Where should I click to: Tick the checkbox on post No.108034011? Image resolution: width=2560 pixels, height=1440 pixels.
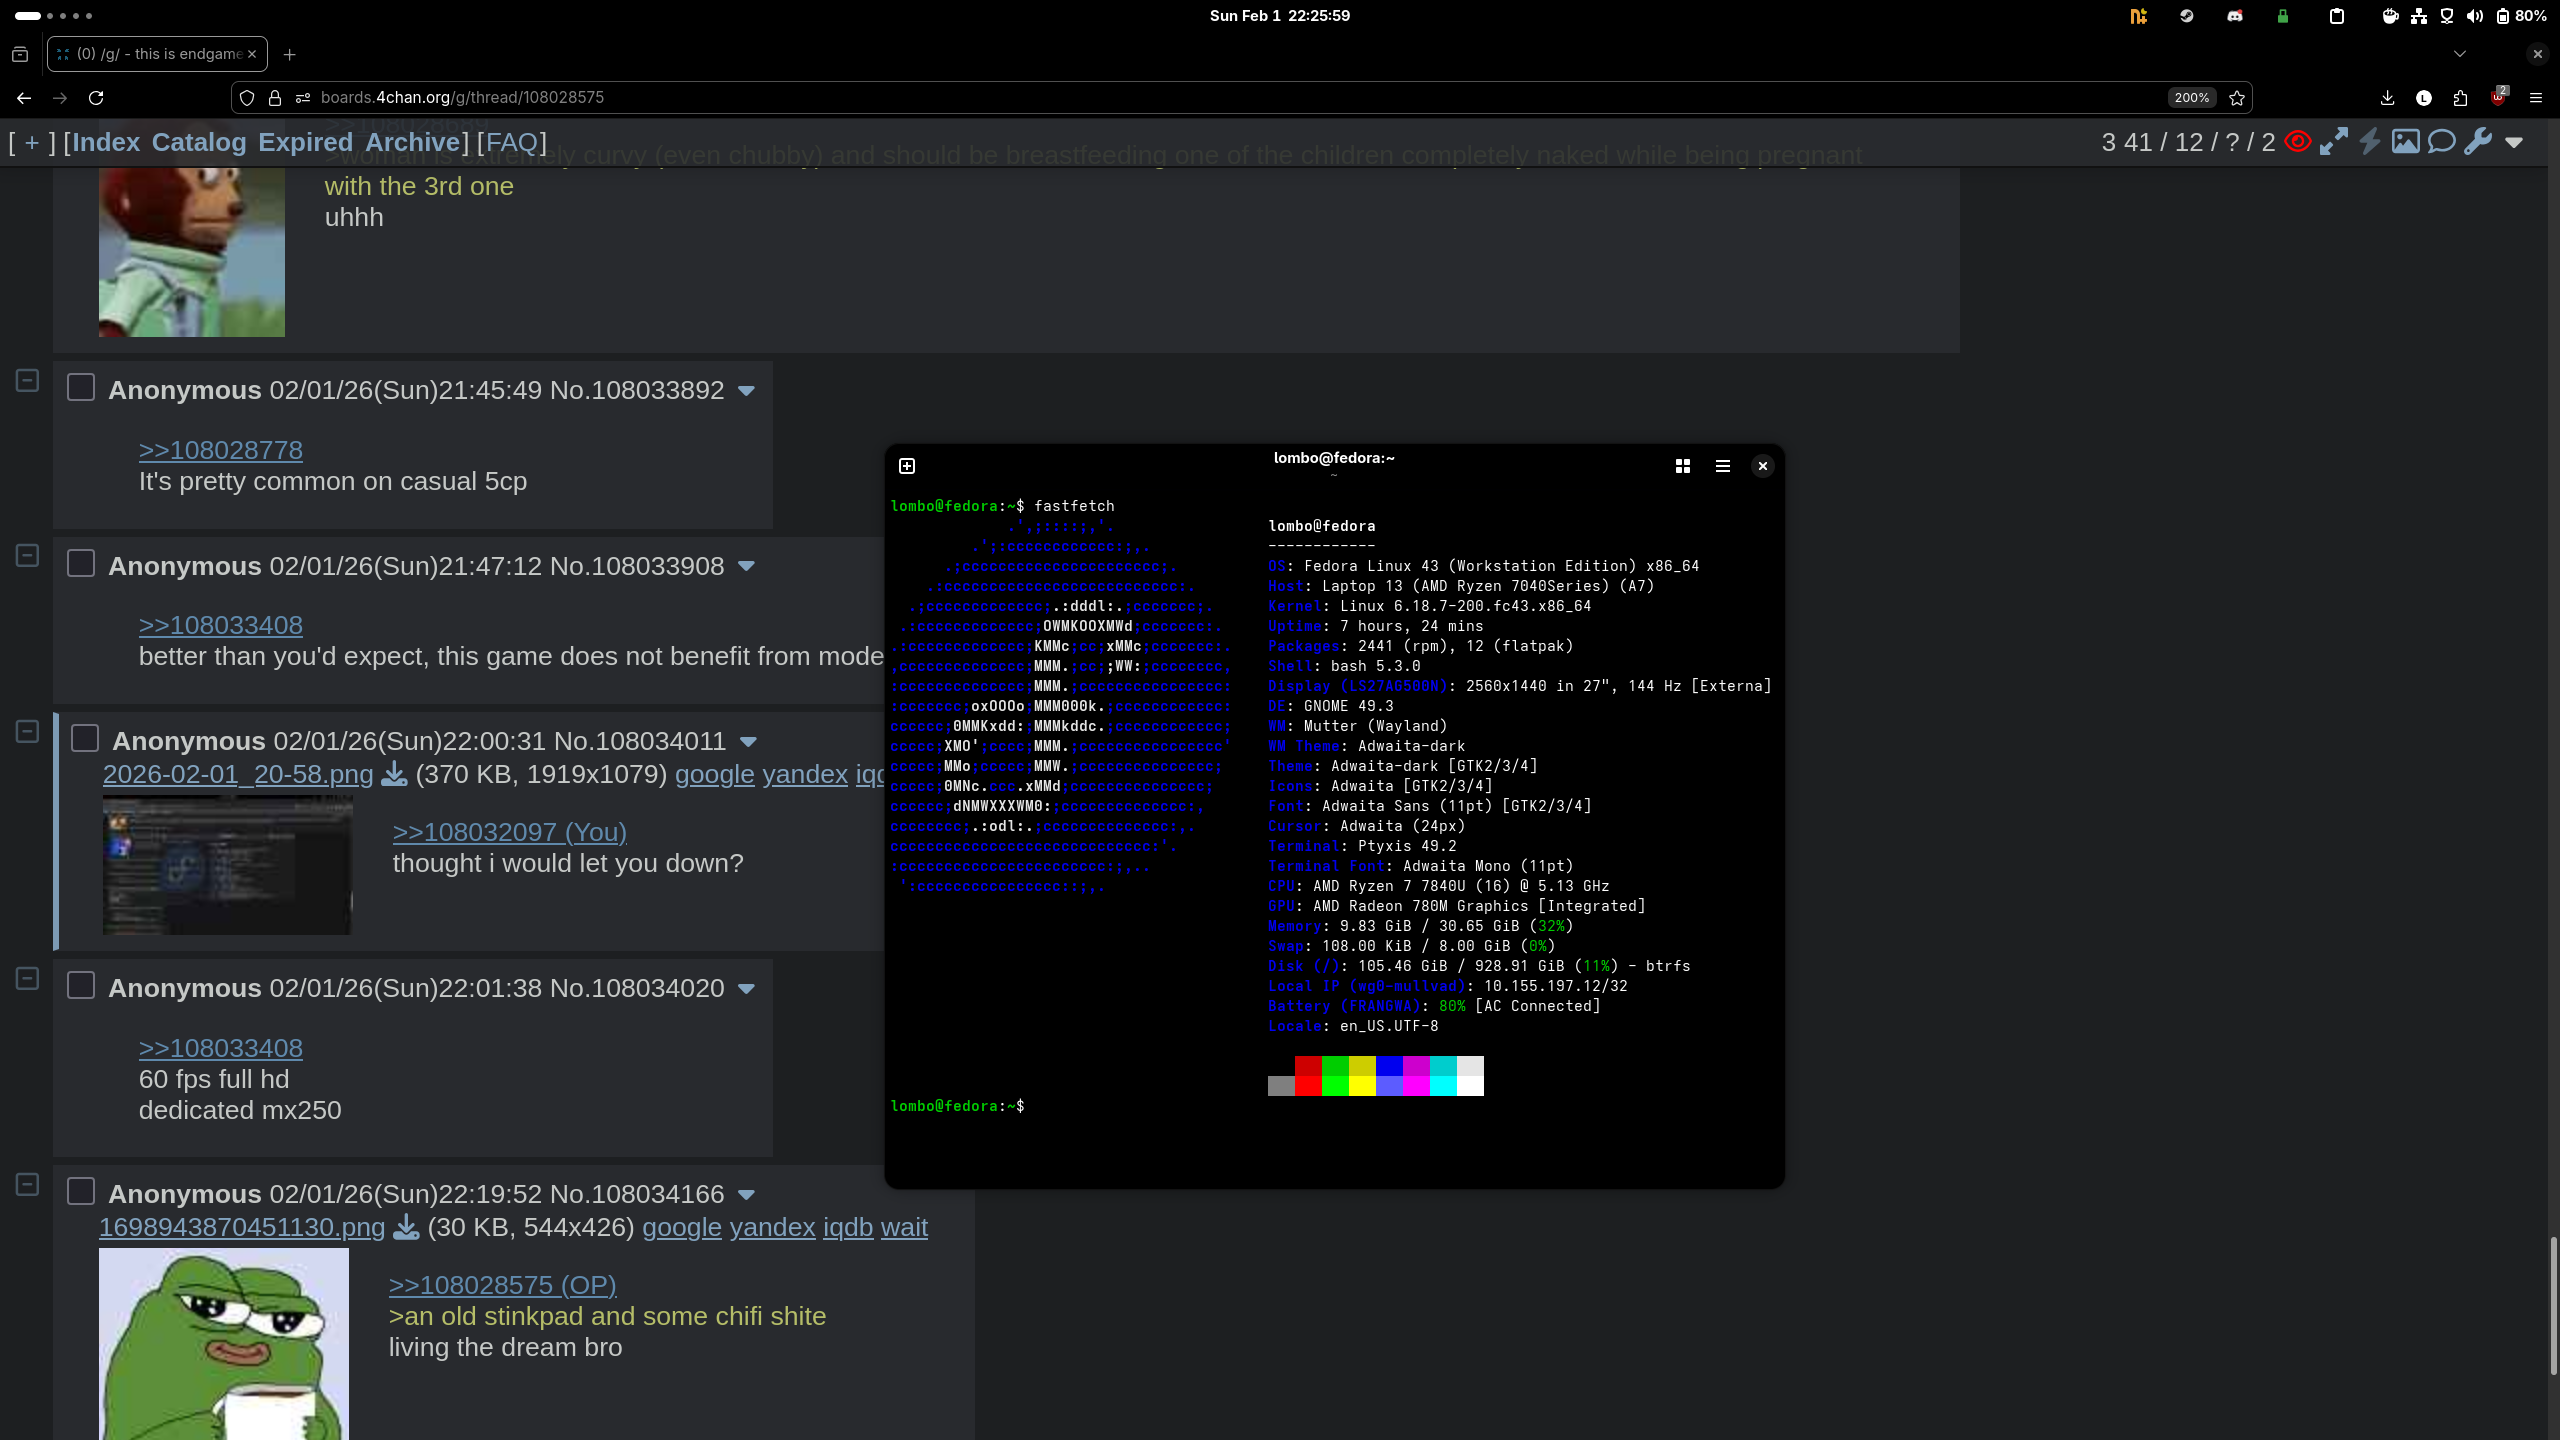[85, 739]
